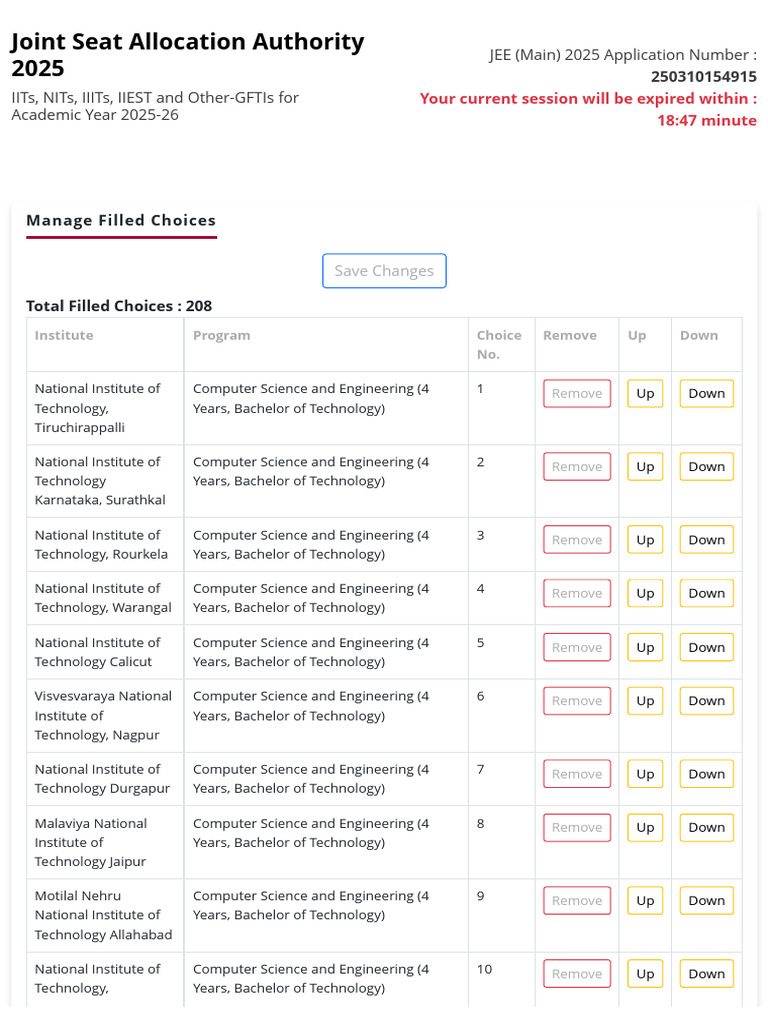Move NIT Warangal choice up
The image size is (768, 1024).
coord(645,593)
